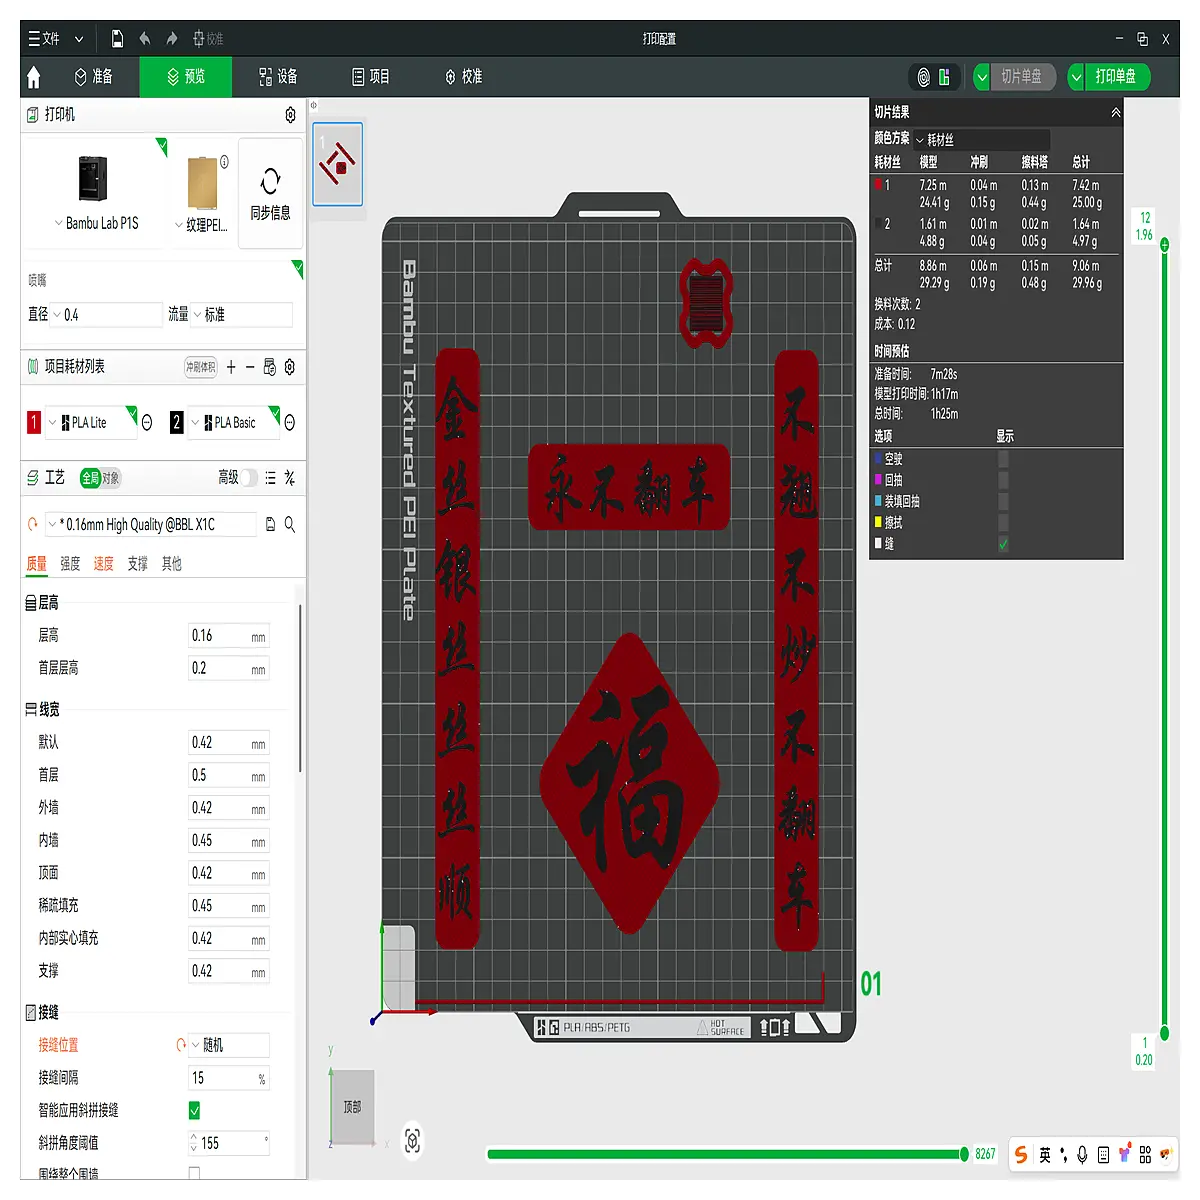The height and width of the screenshot is (1200, 1200).
Task: Switch to the 准备 tab
Action: tap(93, 77)
